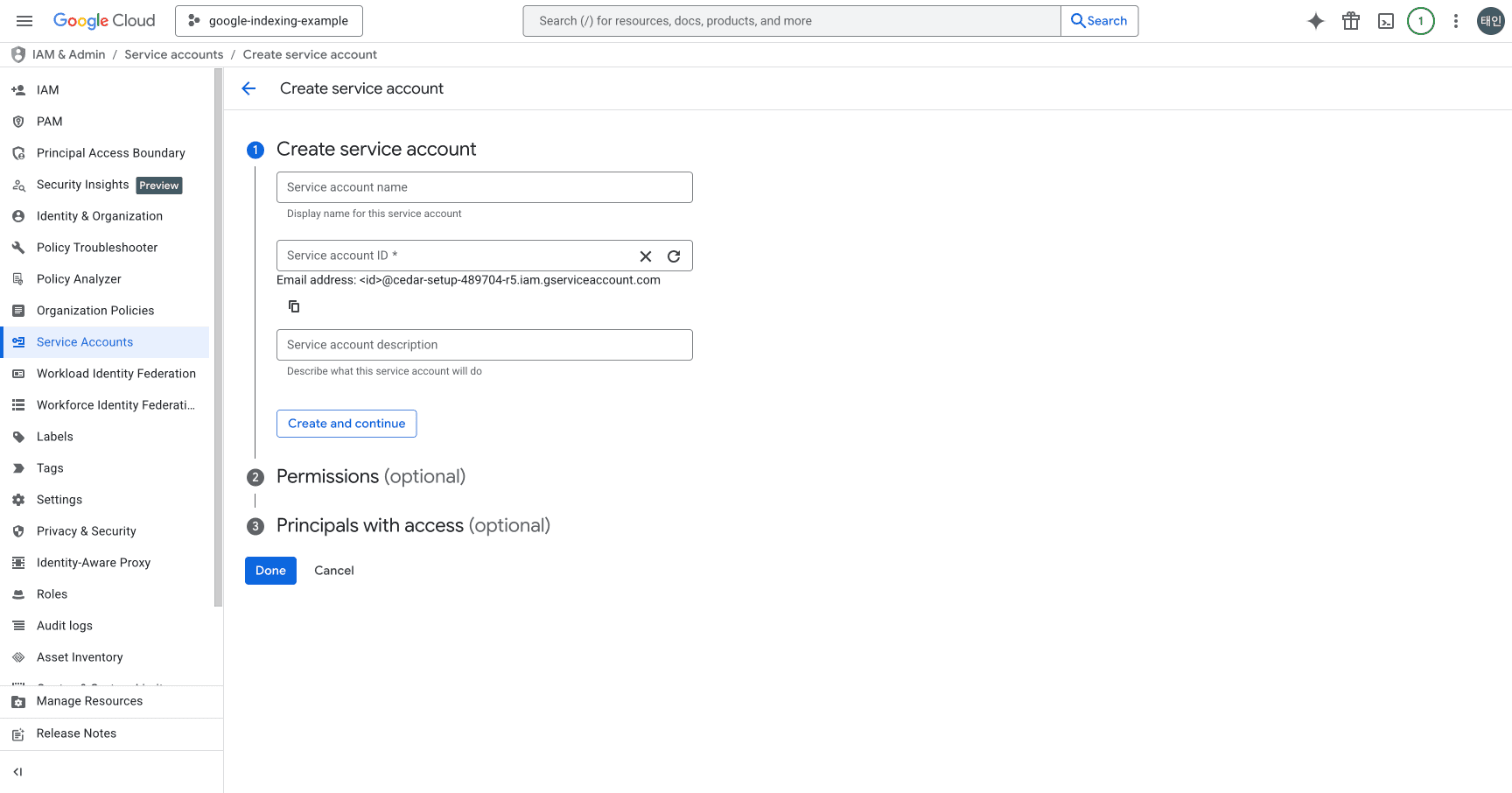Click the Create and continue button

click(x=346, y=423)
